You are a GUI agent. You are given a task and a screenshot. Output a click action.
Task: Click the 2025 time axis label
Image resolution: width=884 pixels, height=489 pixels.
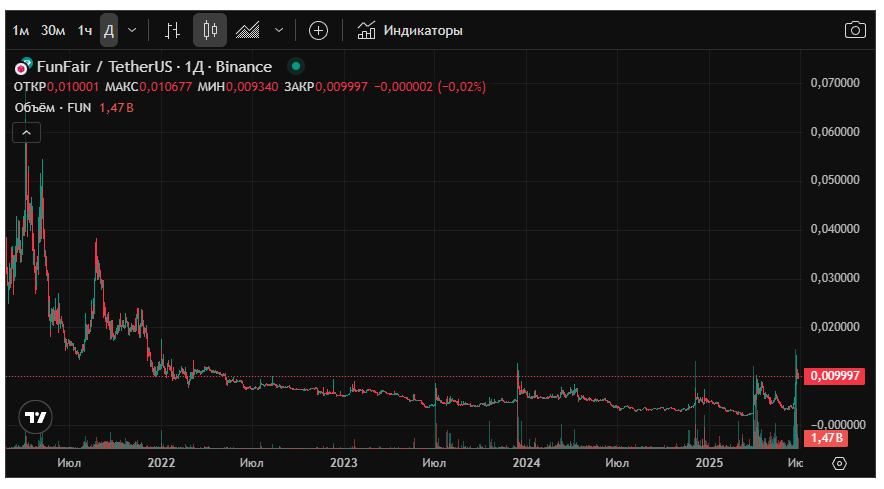point(709,463)
